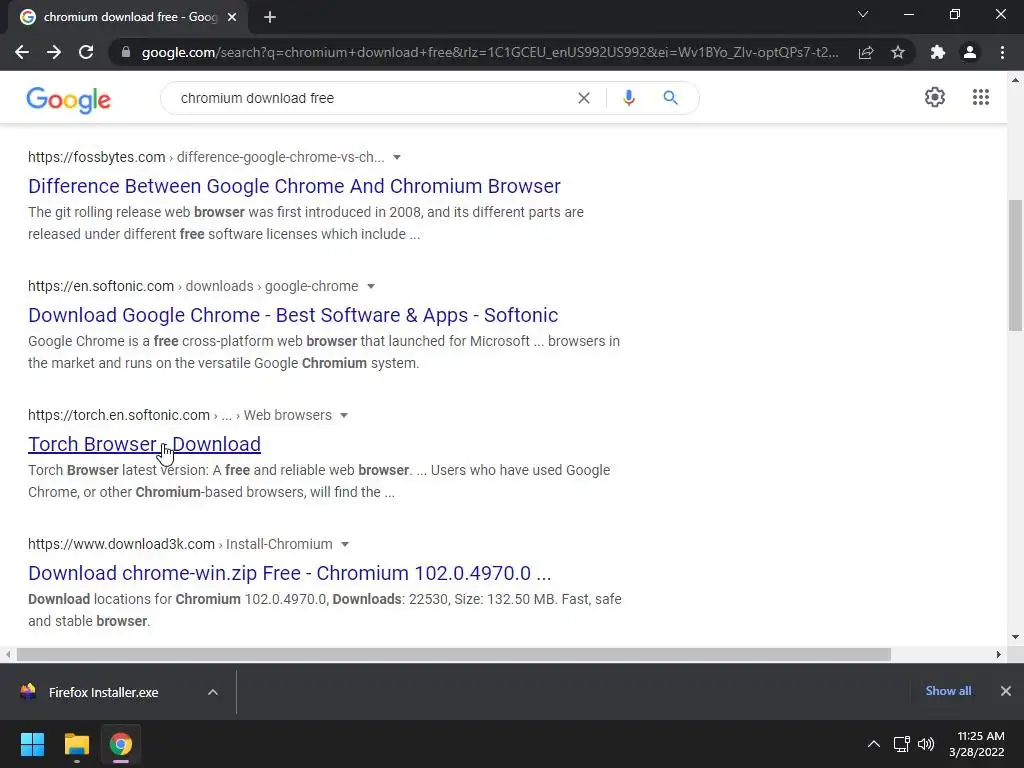
Task: Click the fossbytes.com URL text
Action: (97, 157)
